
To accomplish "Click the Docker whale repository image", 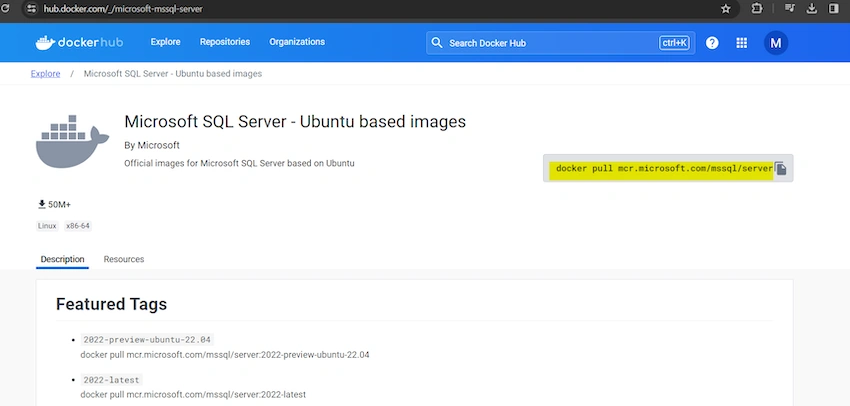I will coord(72,141).
